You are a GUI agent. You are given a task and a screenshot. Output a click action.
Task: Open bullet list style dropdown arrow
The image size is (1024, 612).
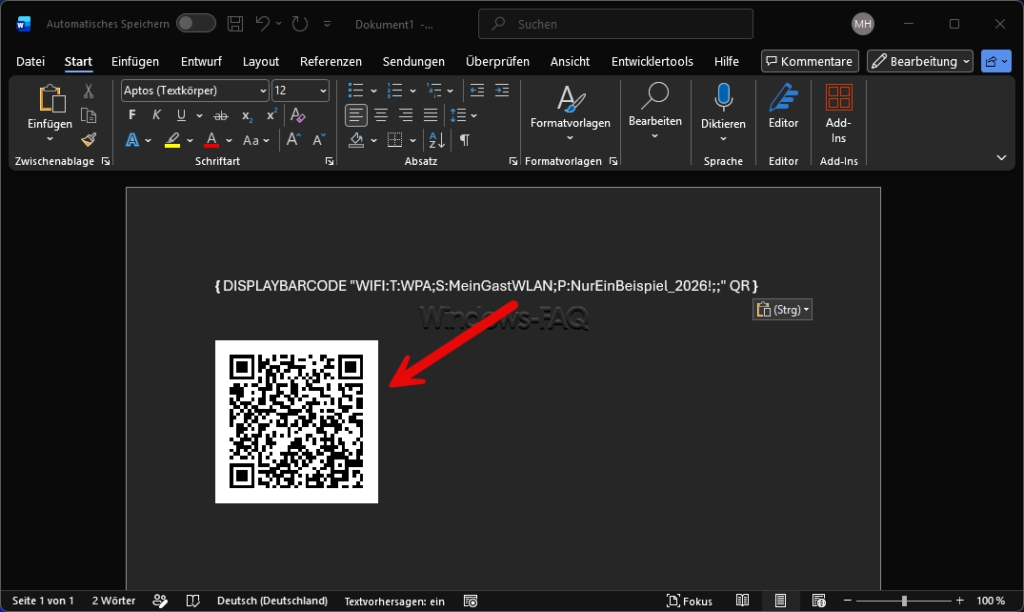click(x=374, y=91)
